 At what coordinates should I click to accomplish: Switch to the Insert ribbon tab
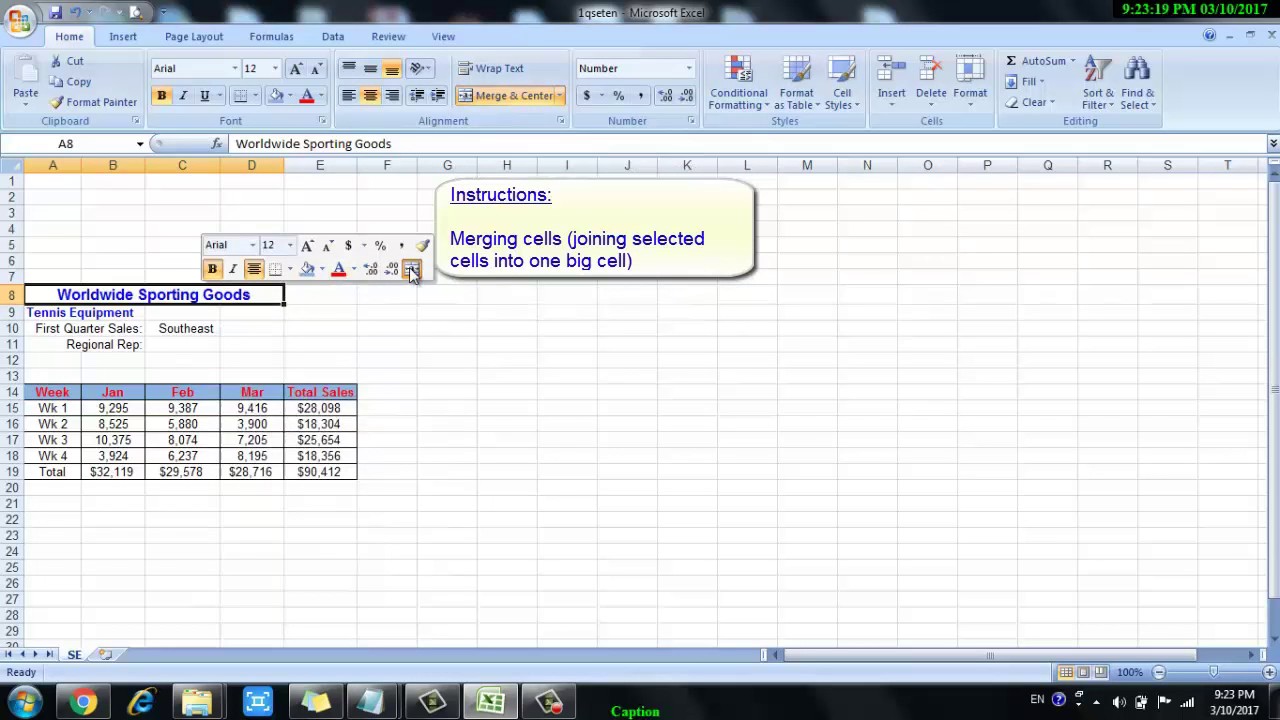(x=123, y=36)
